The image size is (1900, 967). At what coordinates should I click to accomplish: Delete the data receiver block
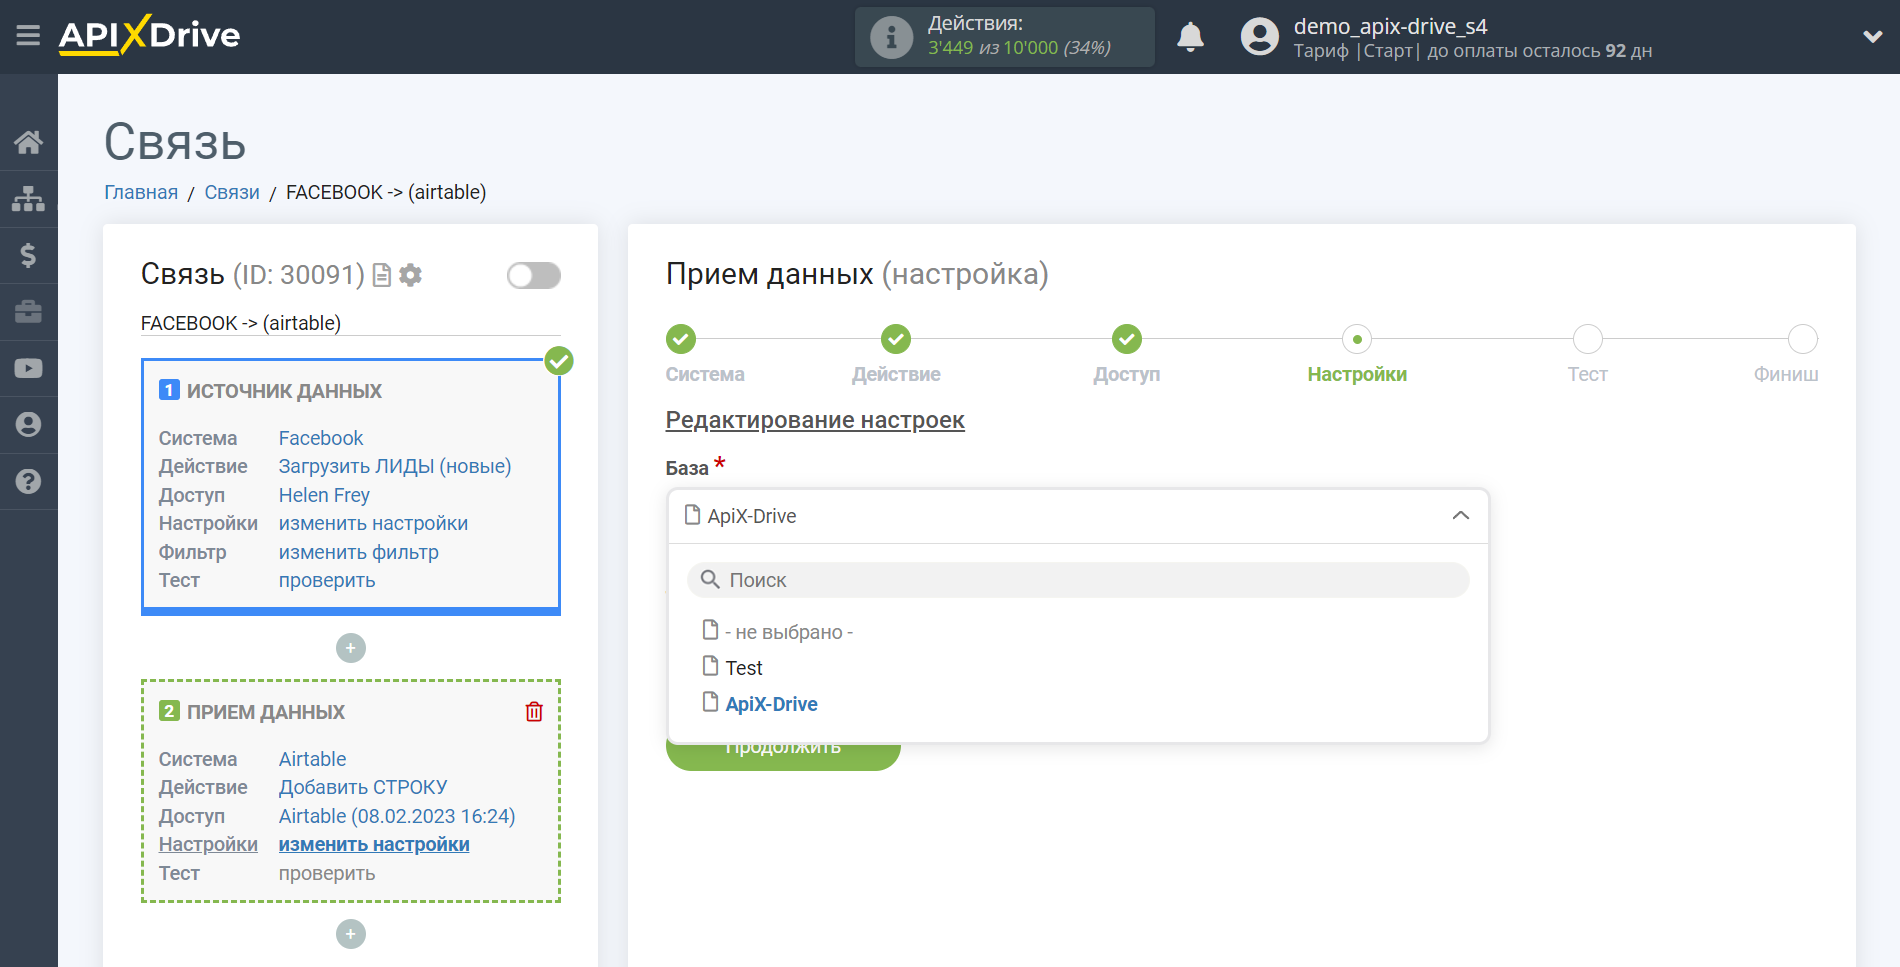534,712
